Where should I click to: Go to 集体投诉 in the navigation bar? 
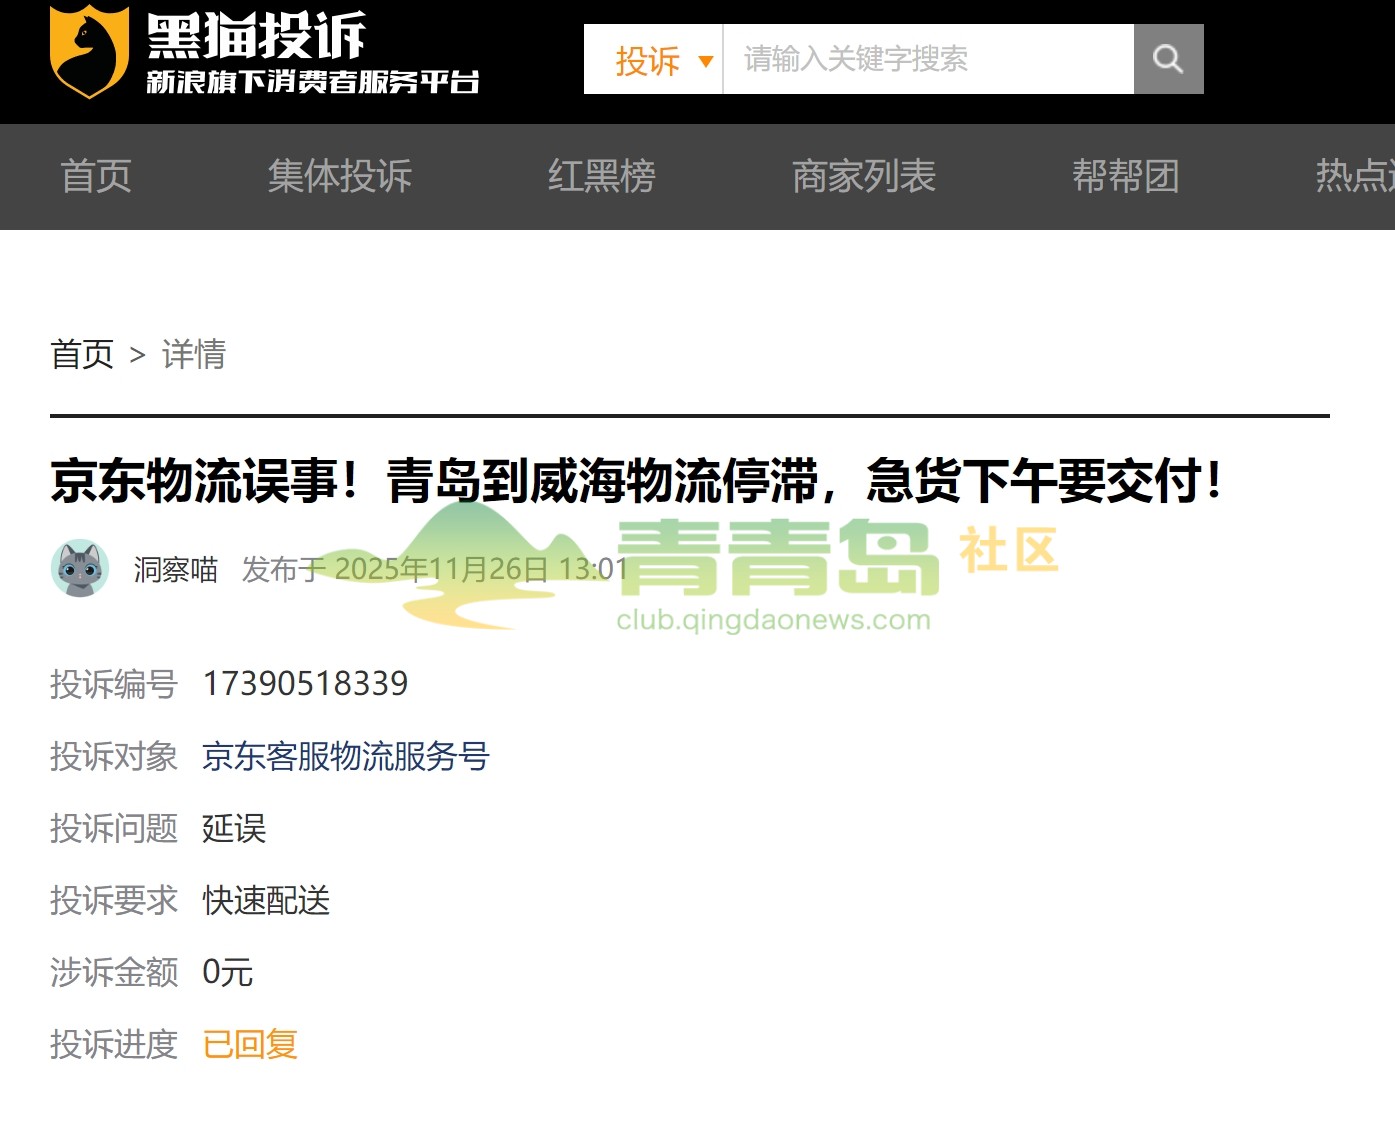coord(340,177)
